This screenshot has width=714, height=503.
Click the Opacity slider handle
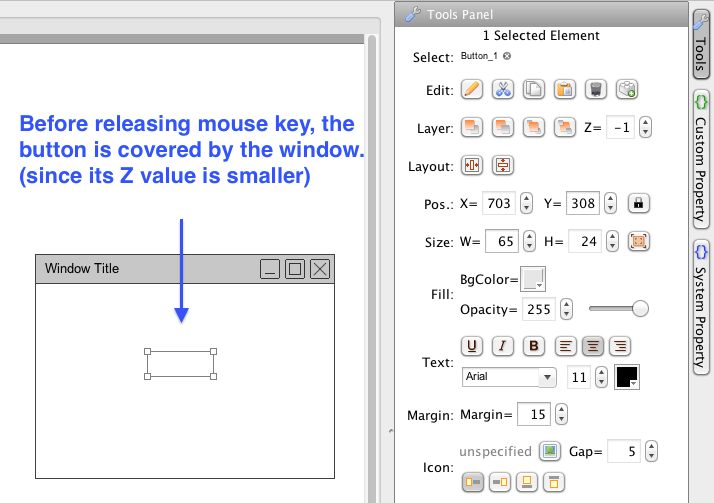click(x=641, y=308)
